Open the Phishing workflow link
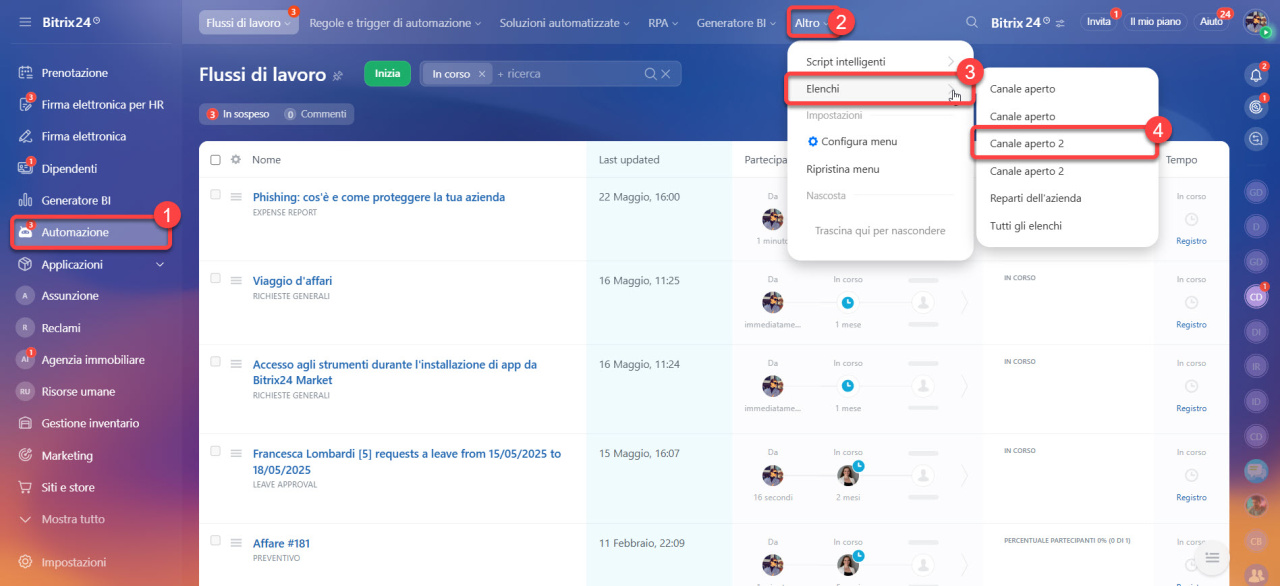The width and height of the screenshot is (1280, 586). (379, 197)
